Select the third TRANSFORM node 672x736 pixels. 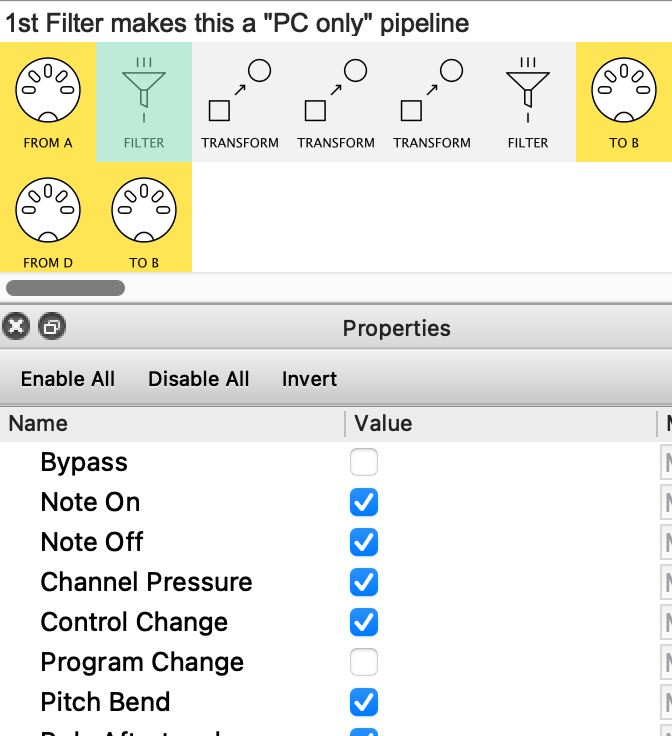(432, 101)
